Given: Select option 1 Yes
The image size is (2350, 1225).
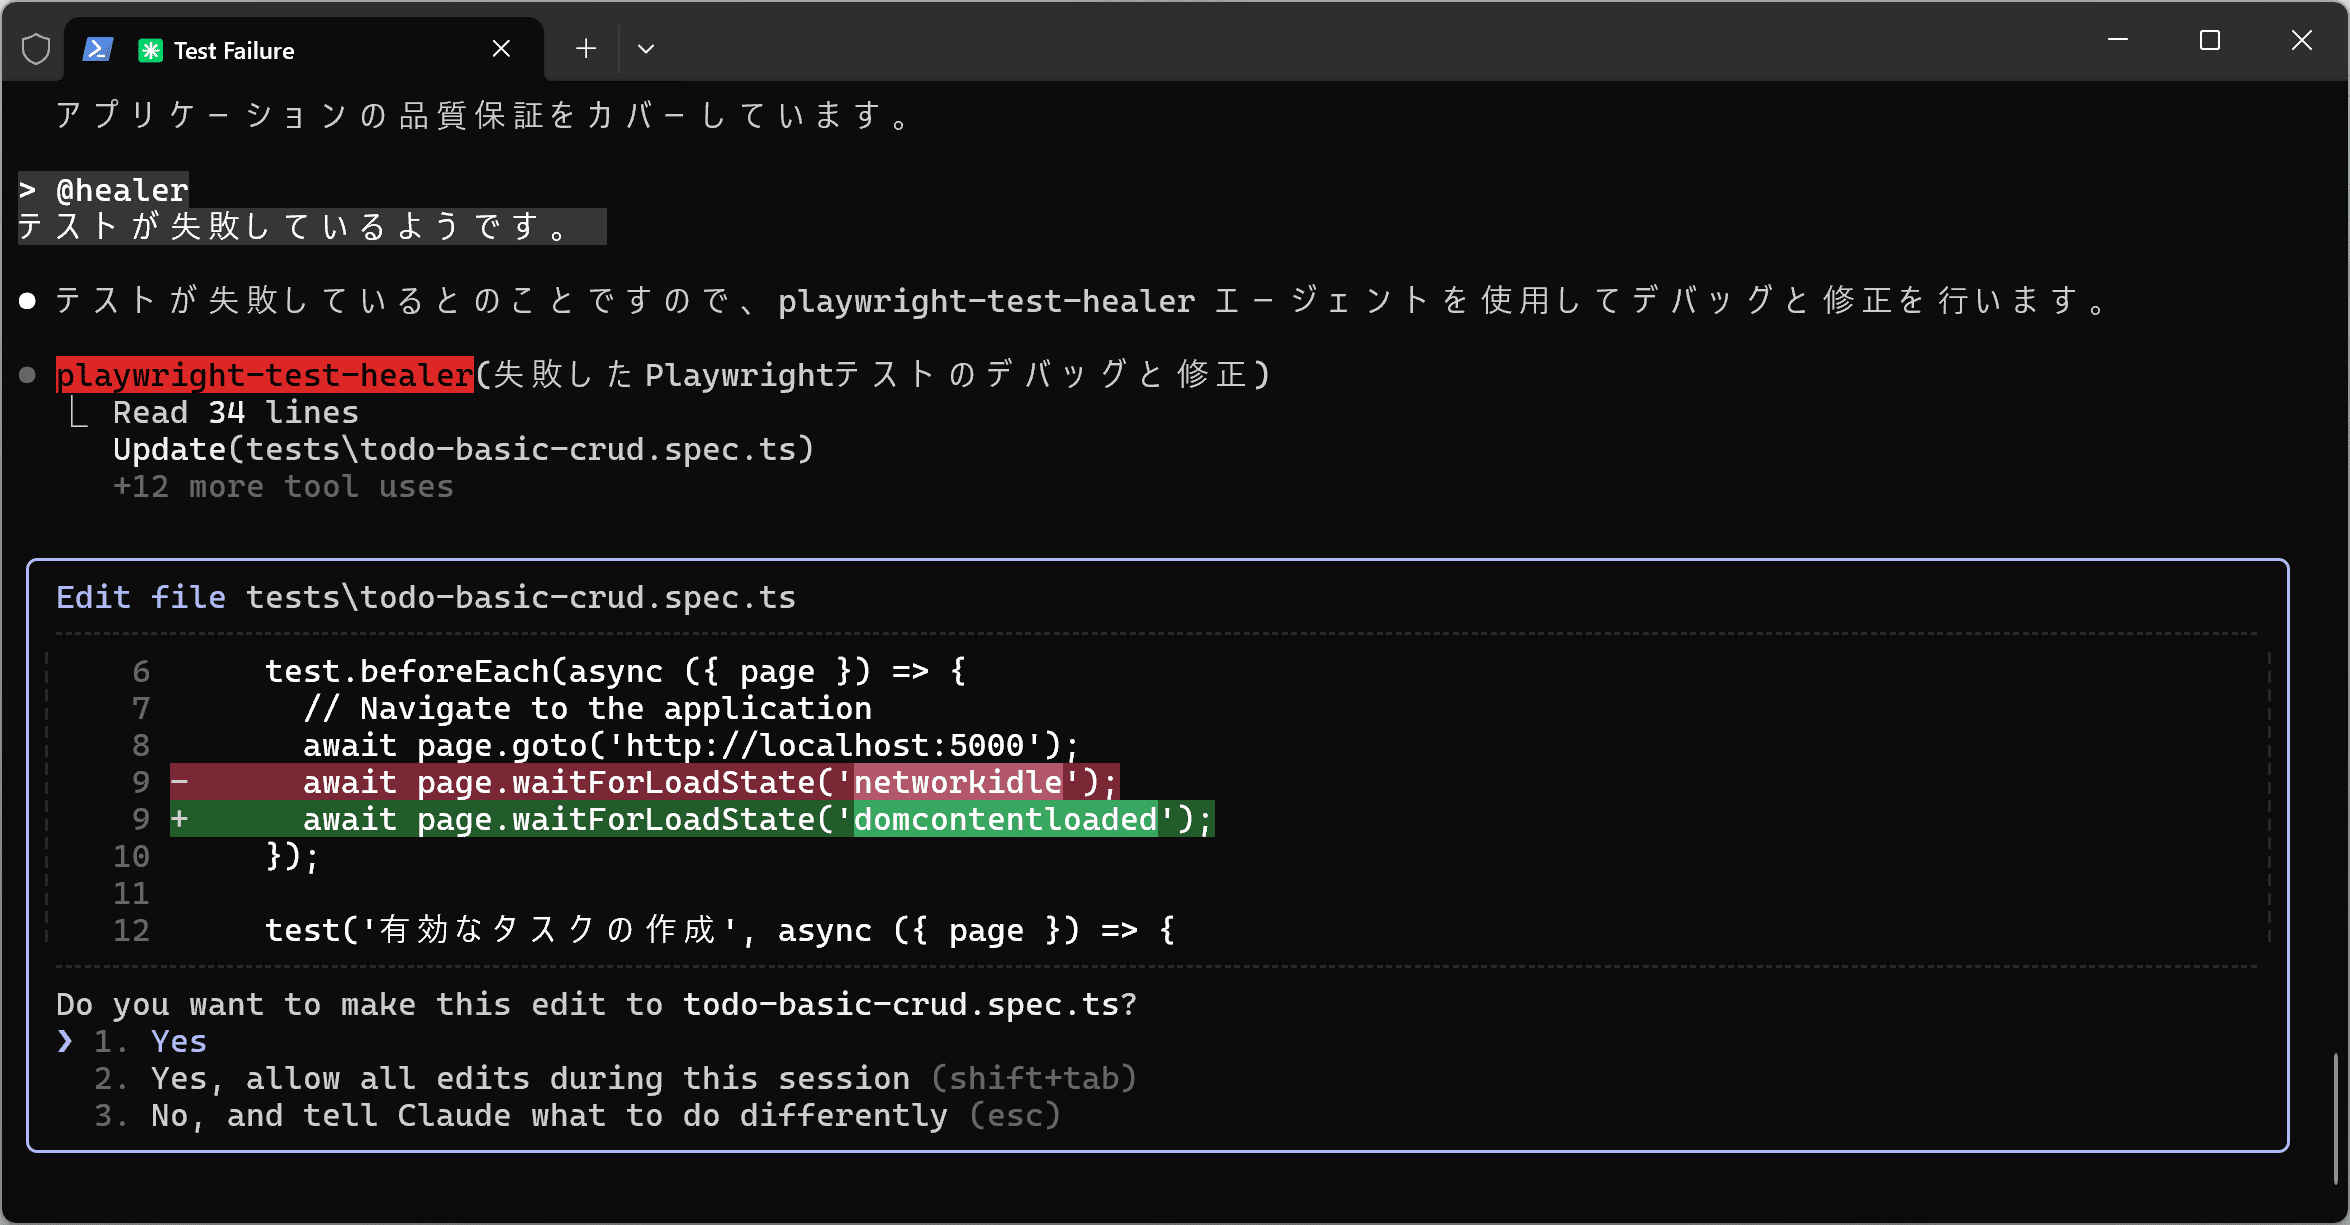Looking at the screenshot, I should (x=178, y=1041).
